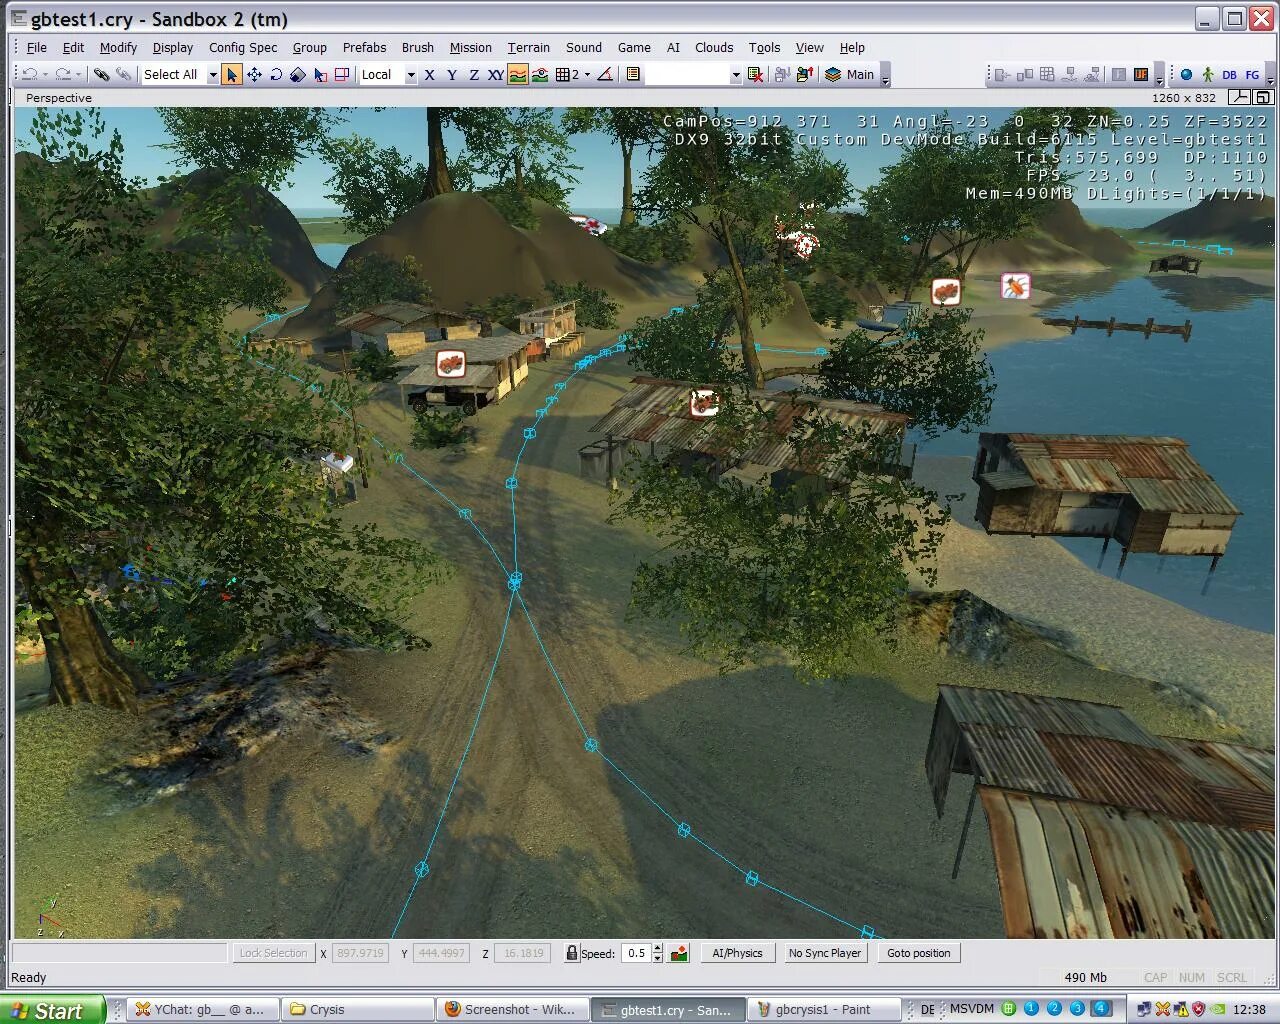Click the Goto position button

918,953
